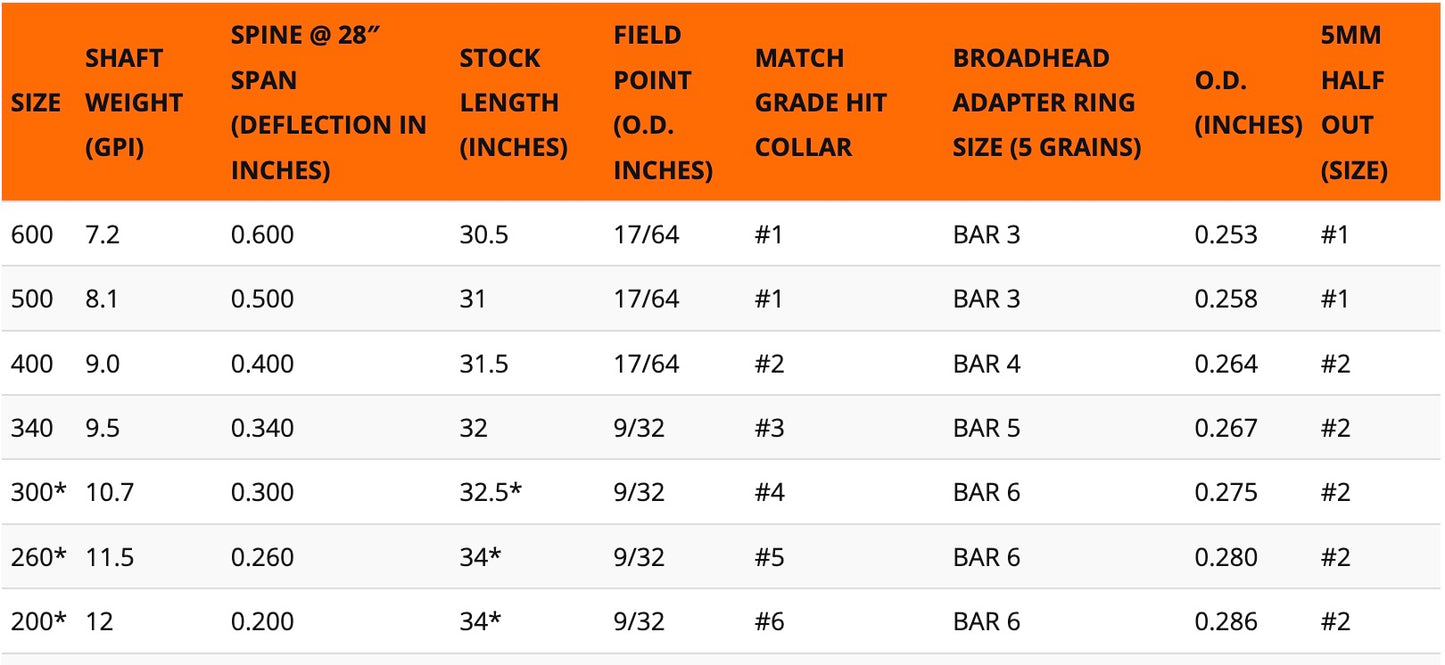1445x665 pixels.
Task: Select the SHAFT WEIGHT (GPI) column header
Action: pos(134,103)
